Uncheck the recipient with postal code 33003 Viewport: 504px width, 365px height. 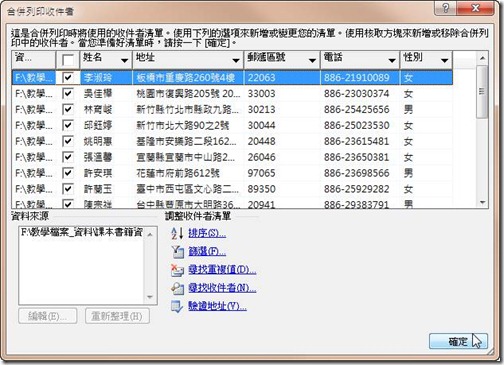click(x=68, y=94)
